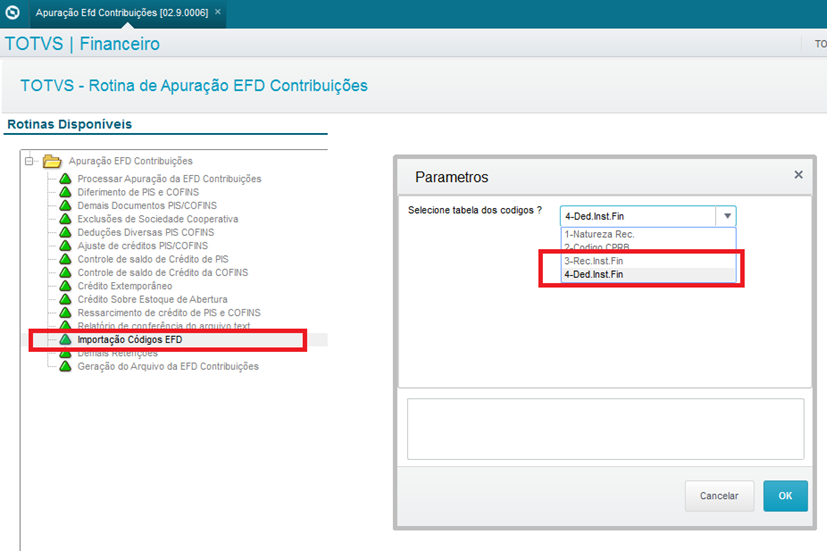Select Importação Códigos EFD routine
Viewport: 827px width, 551px height.
pos(130,340)
